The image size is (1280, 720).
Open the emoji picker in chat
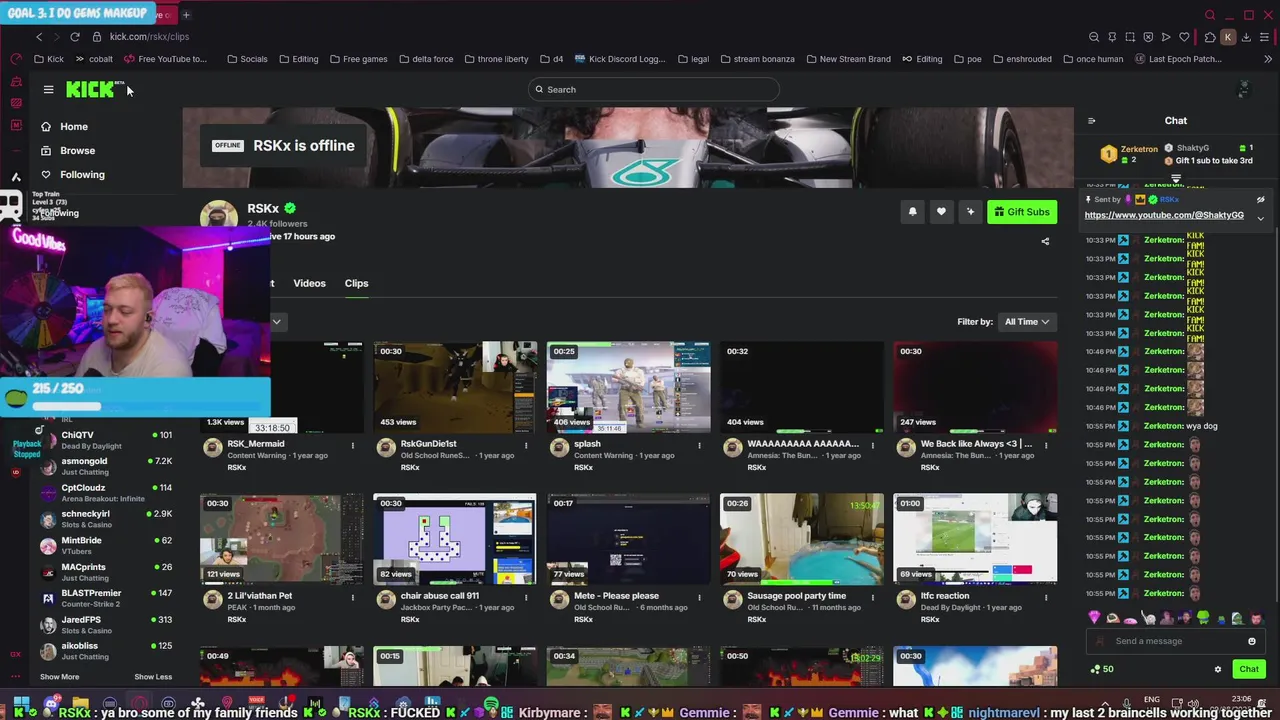[x=1251, y=641]
